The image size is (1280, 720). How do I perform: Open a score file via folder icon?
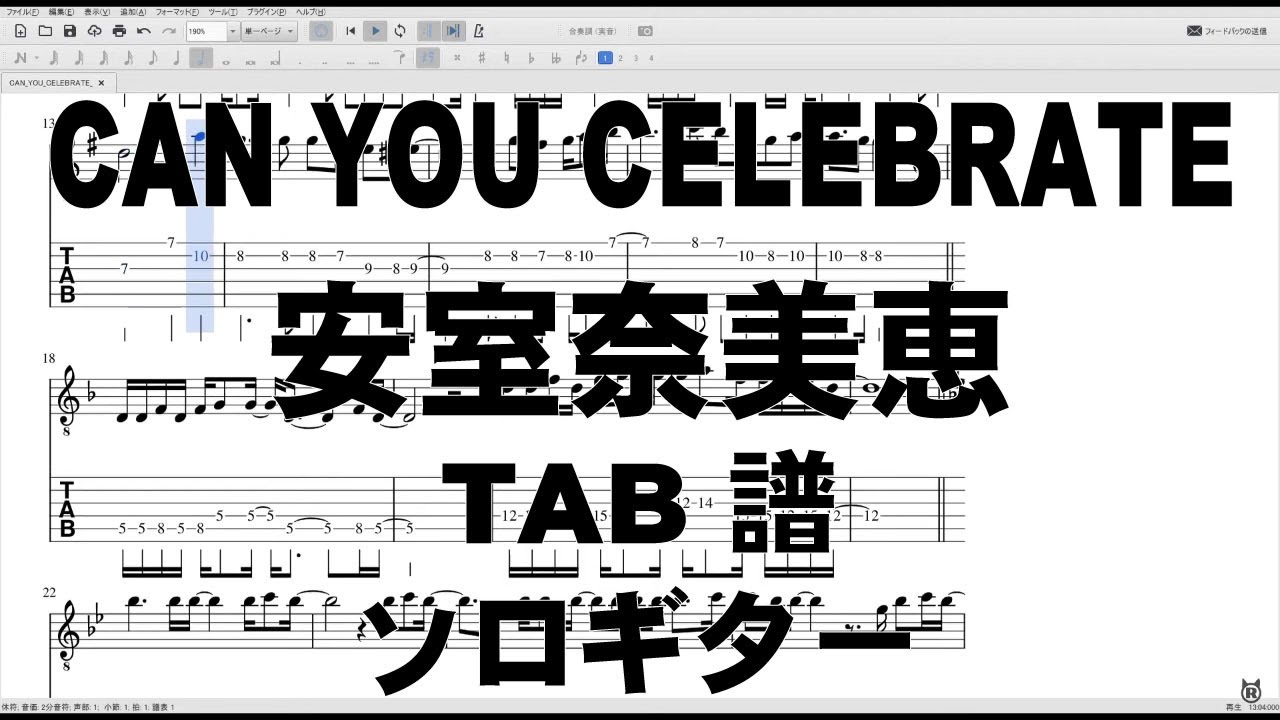[45, 31]
